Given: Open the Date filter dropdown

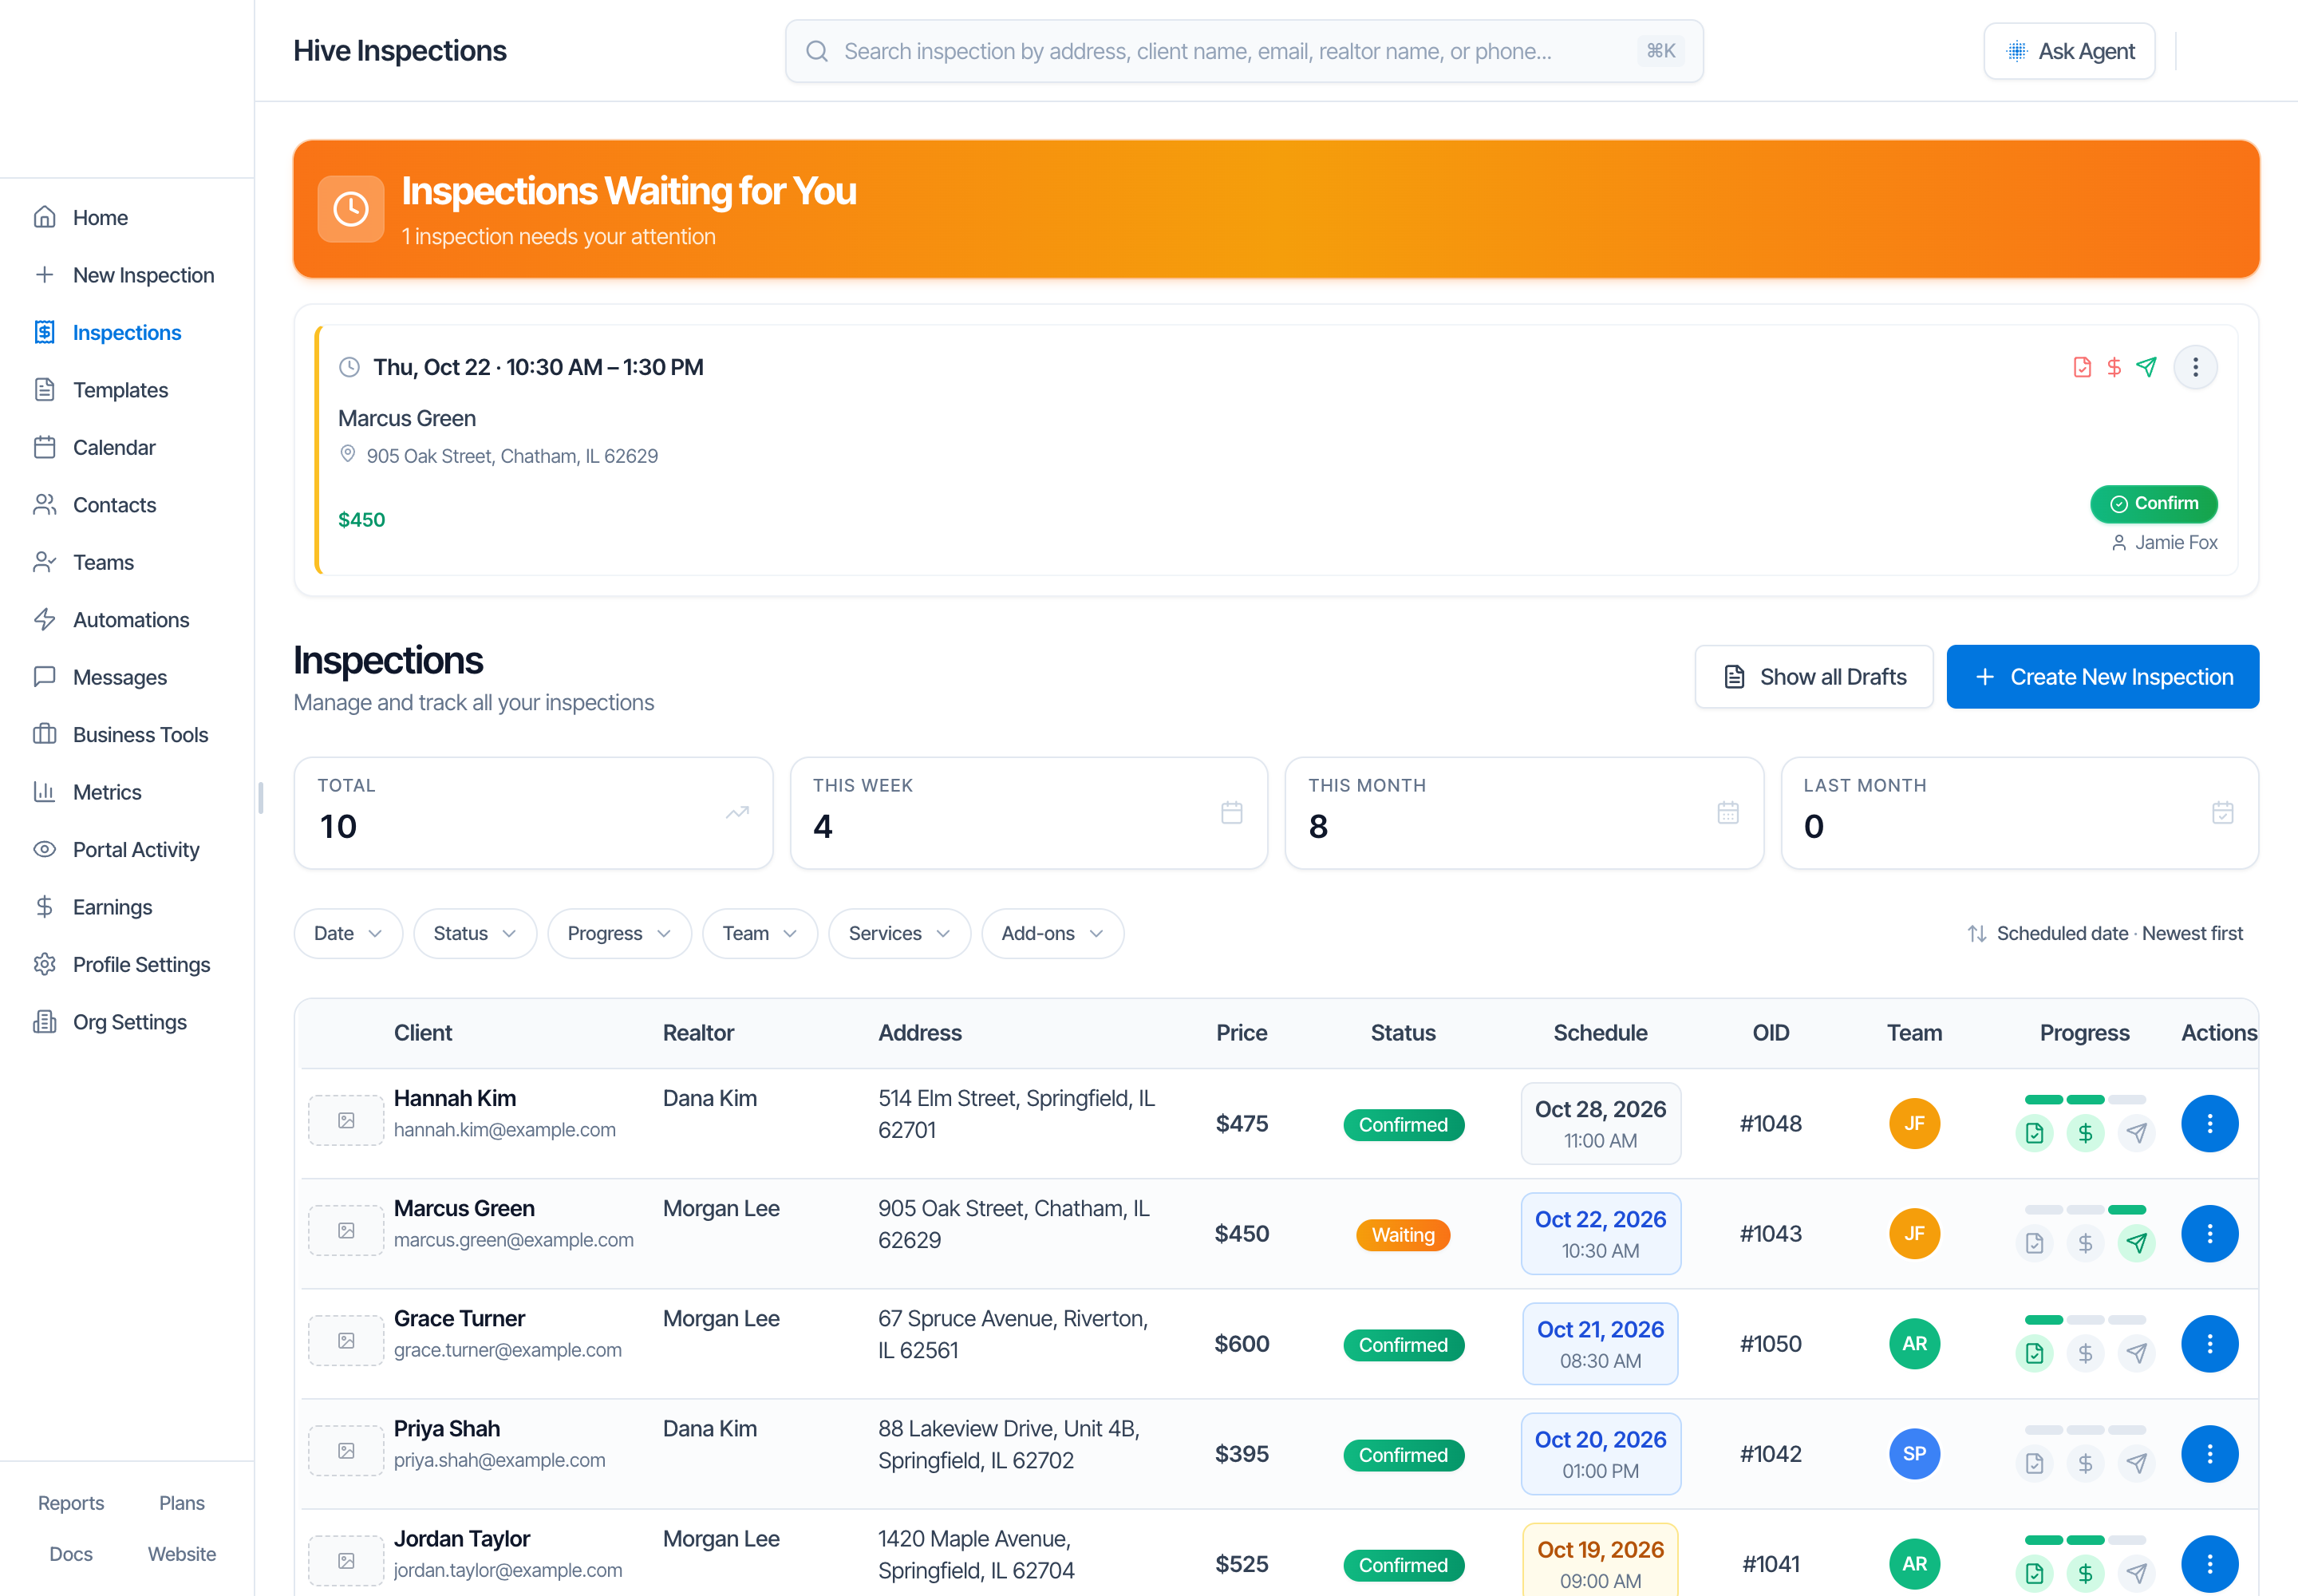Looking at the screenshot, I should pos(348,933).
